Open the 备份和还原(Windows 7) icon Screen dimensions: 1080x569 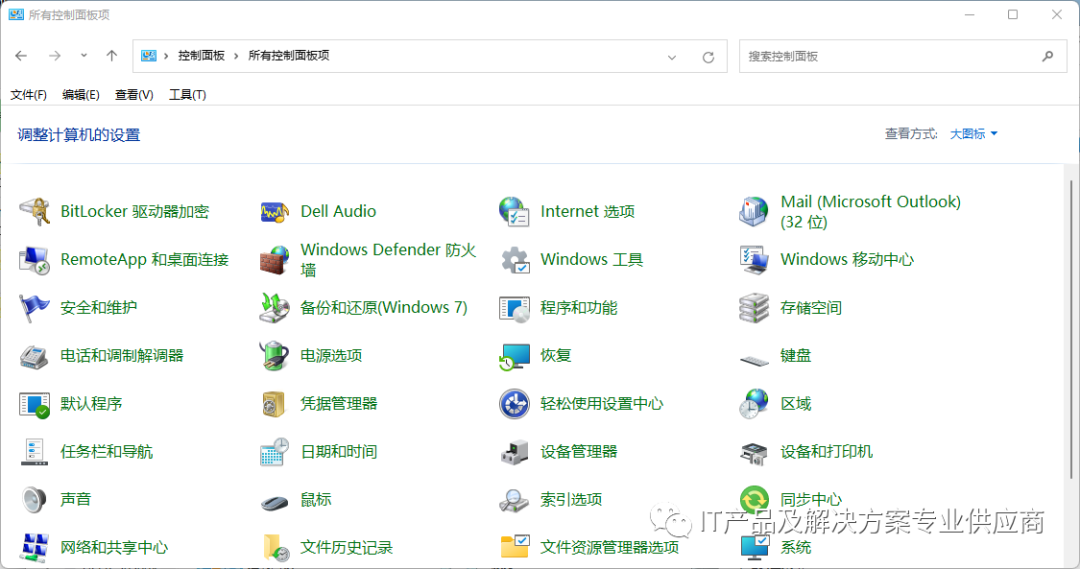(274, 308)
